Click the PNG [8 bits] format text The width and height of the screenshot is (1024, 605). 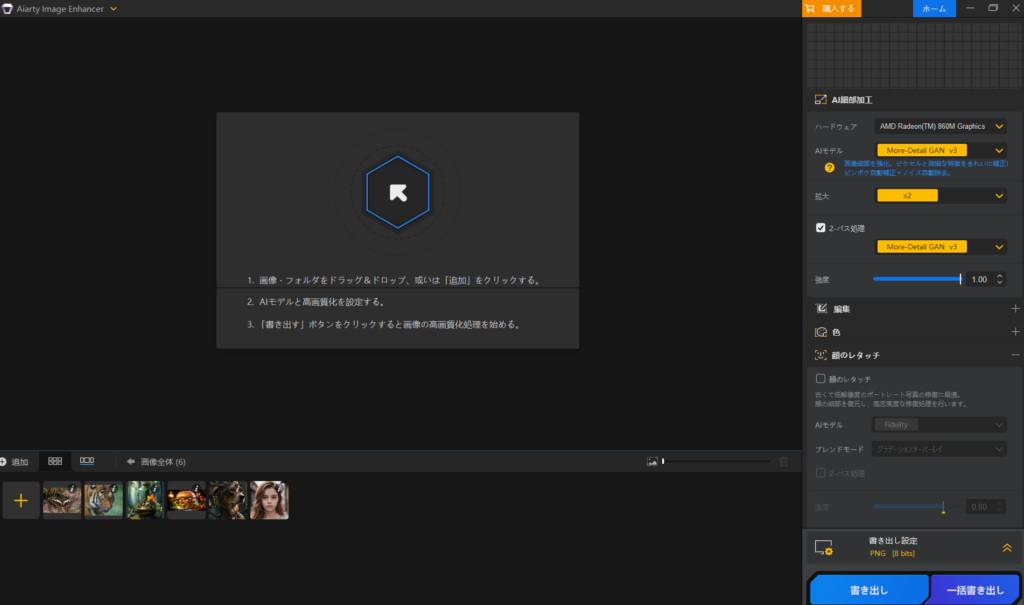click(x=892, y=553)
